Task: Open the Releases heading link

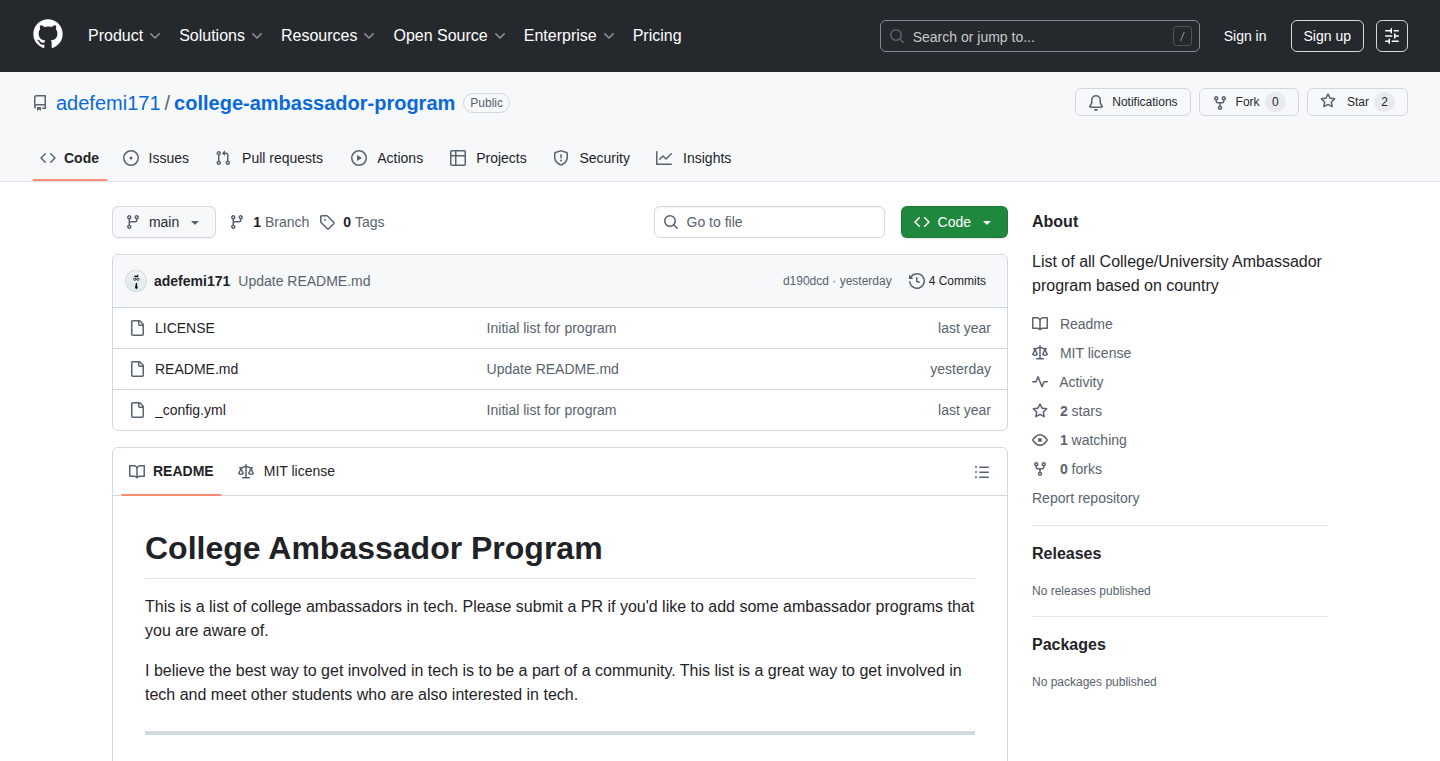Action: point(1067,554)
